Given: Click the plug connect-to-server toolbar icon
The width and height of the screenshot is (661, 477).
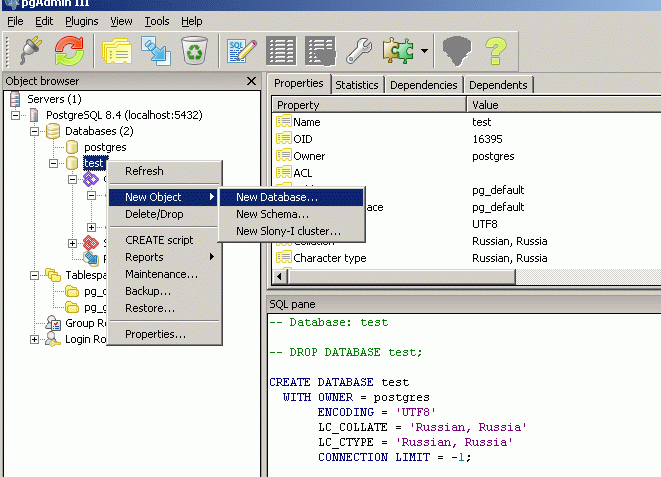Looking at the screenshot, I should 31,51.
